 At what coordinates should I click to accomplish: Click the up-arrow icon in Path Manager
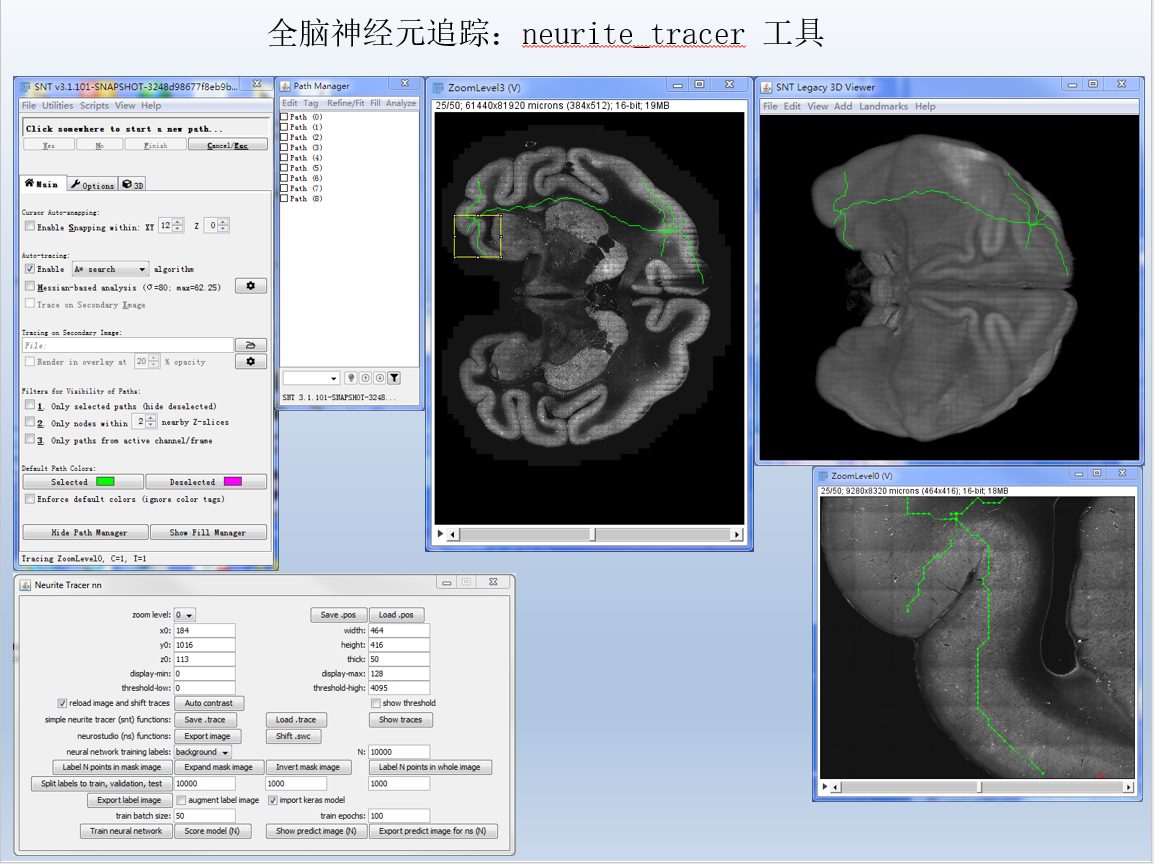pyautogui.click(x=365, y=378)
